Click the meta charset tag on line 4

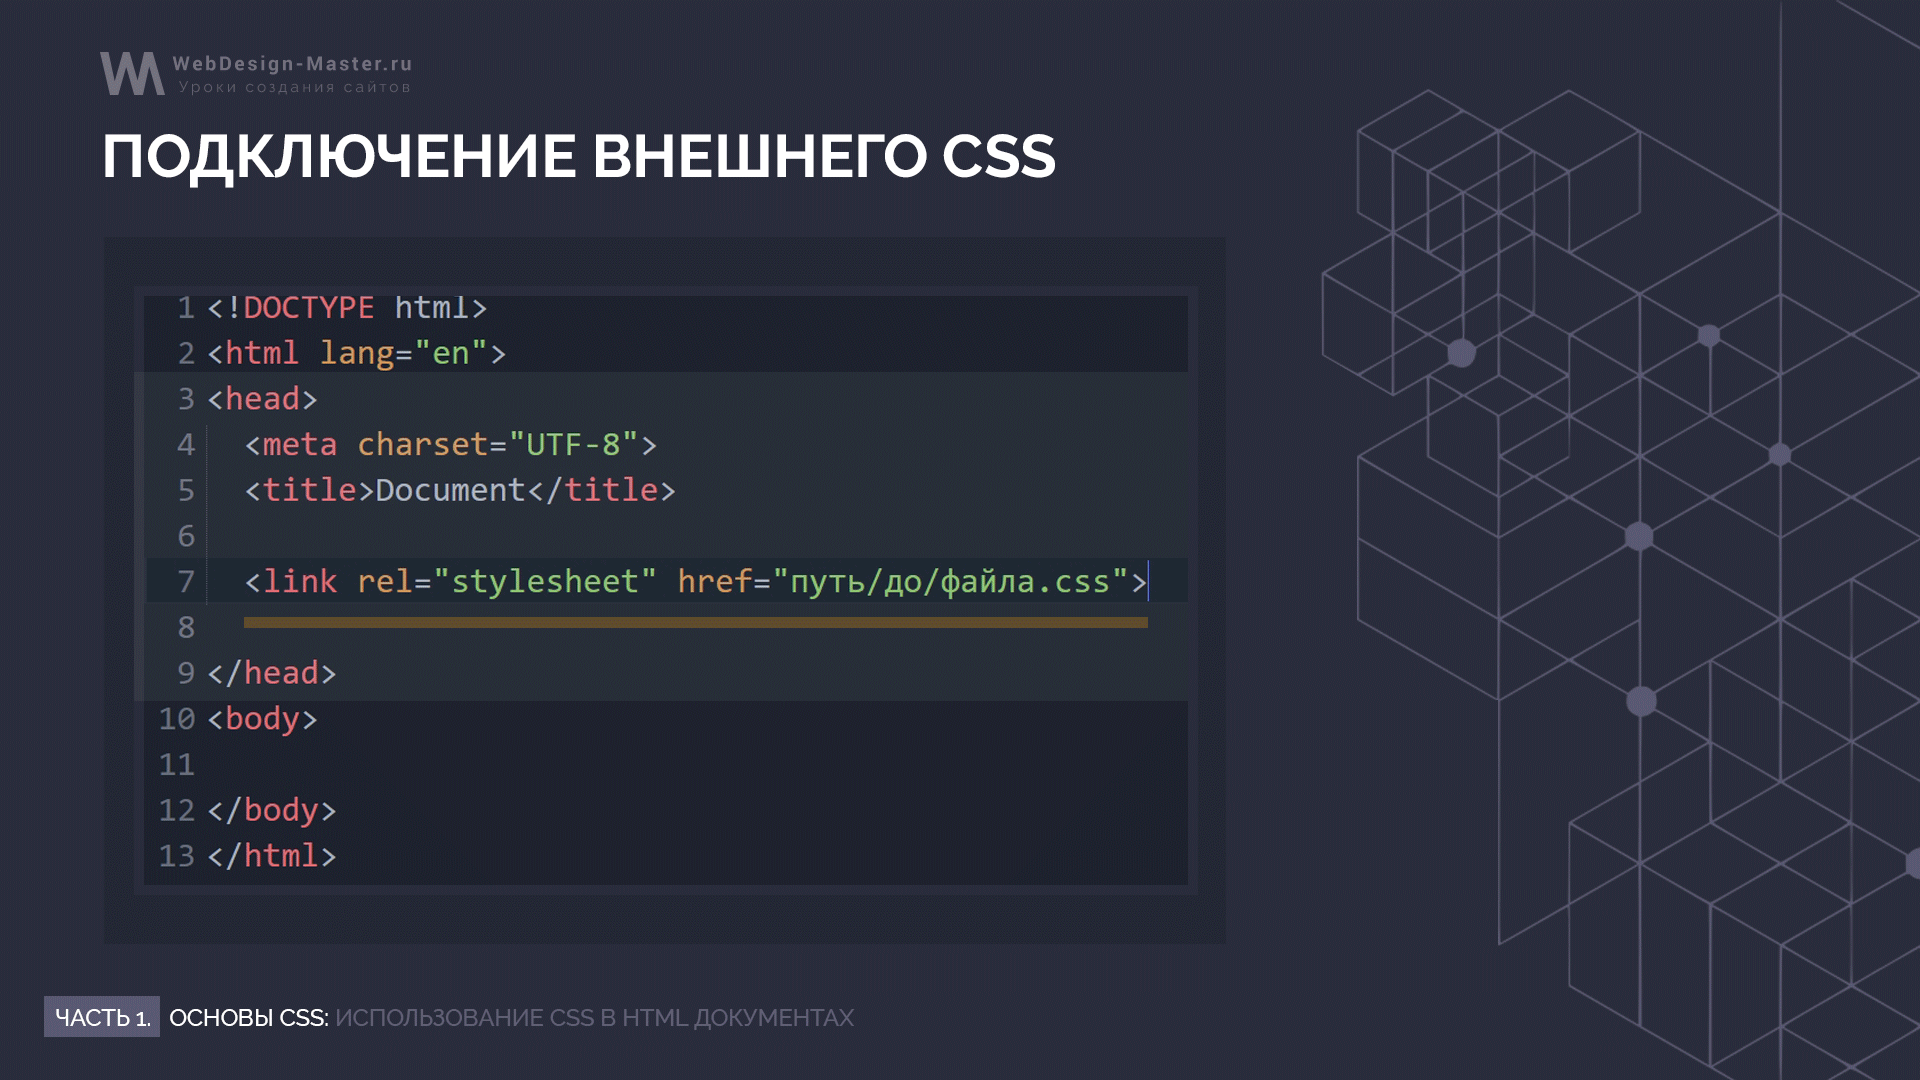coord(450,444)
